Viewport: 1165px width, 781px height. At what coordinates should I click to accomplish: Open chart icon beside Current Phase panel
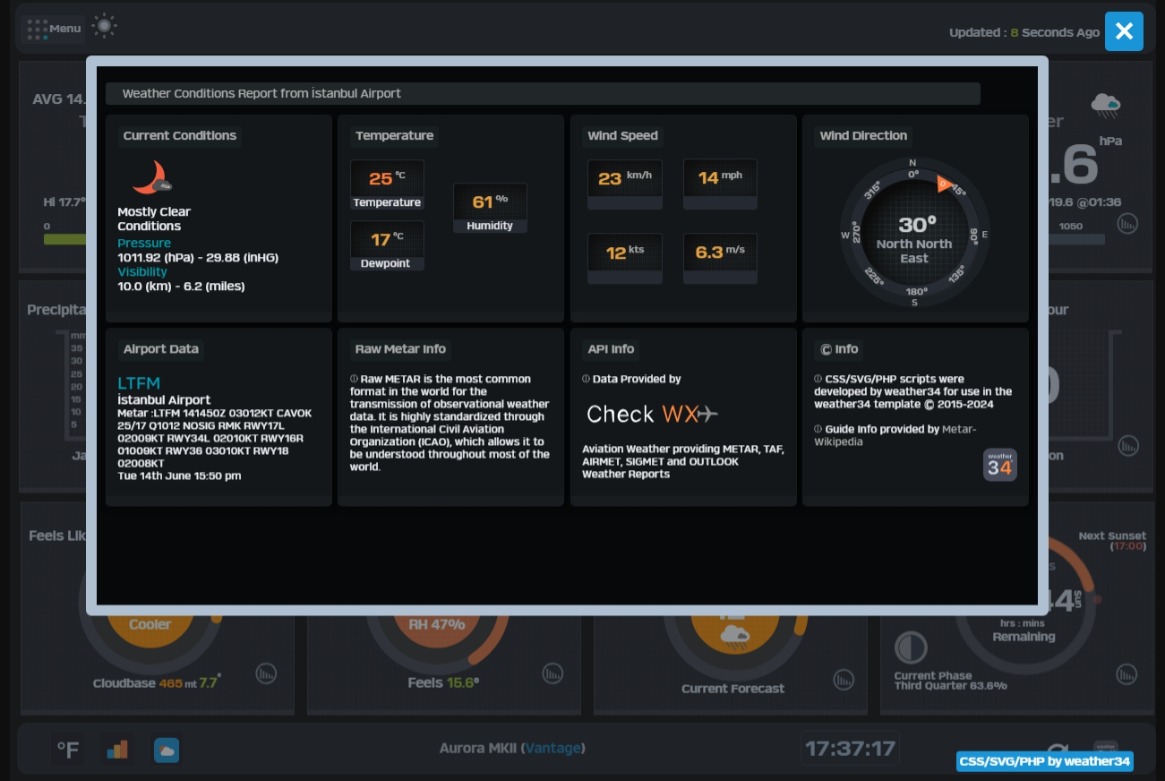1126,674
